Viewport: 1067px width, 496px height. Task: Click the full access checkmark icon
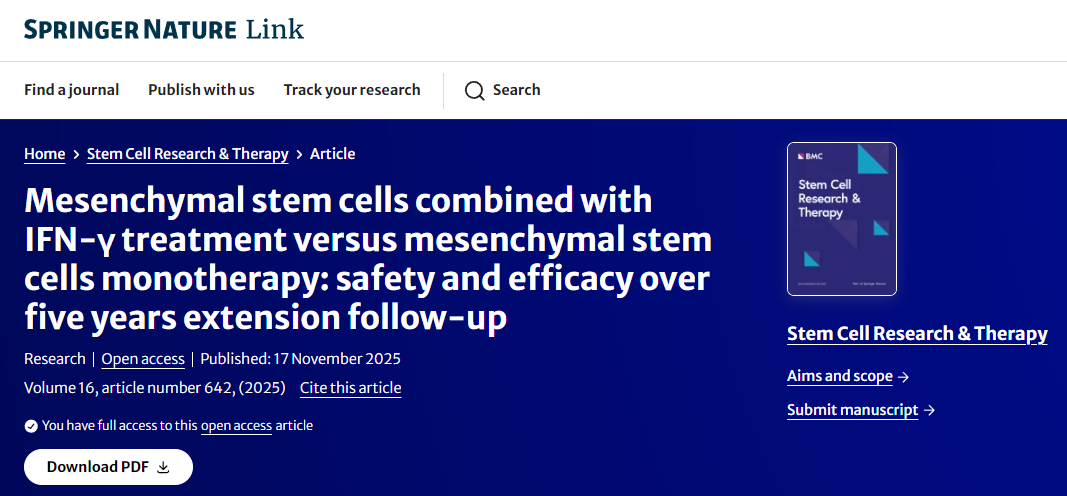[31, 426]
